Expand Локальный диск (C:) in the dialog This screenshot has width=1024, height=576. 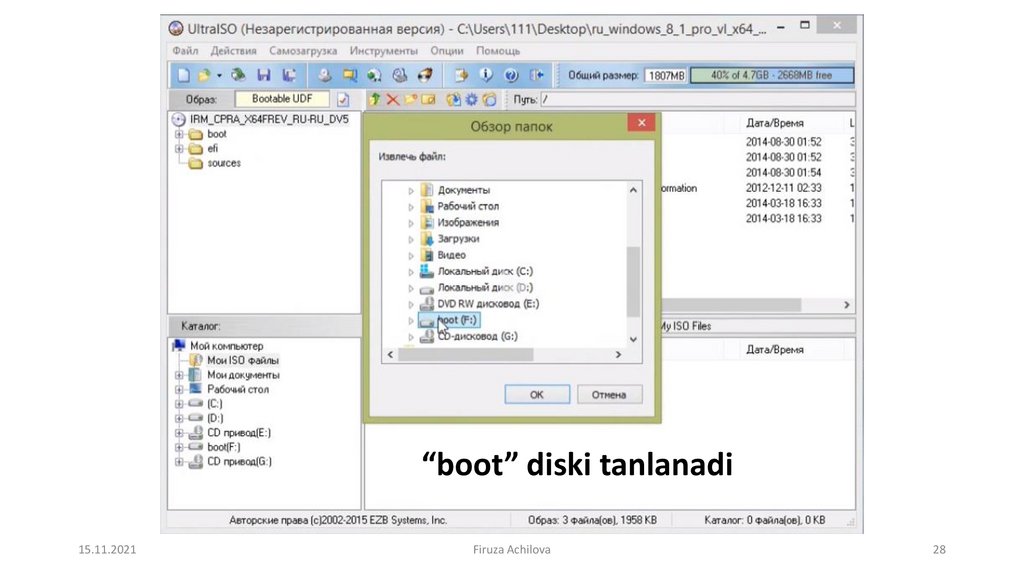click(x=411, y=272)
